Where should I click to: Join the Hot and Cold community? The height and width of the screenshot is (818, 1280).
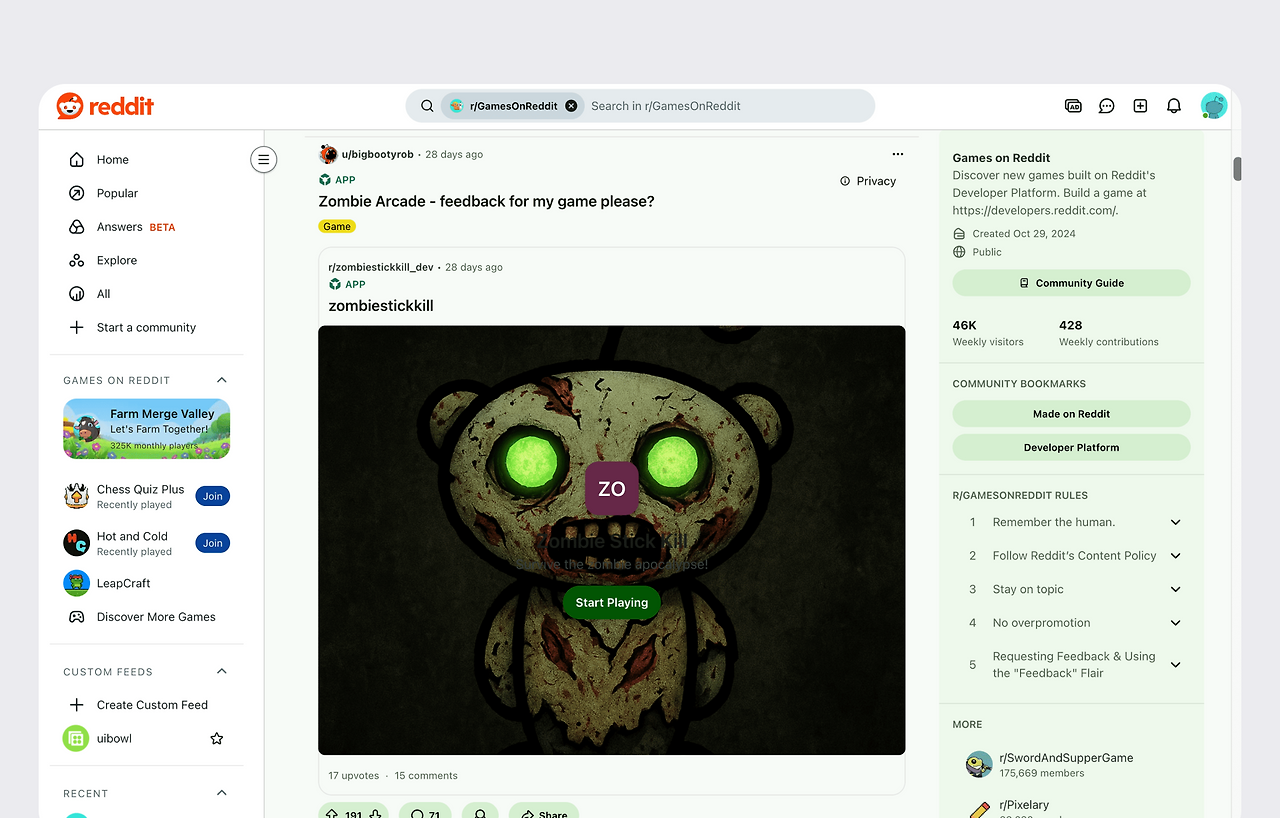[213, 543]
